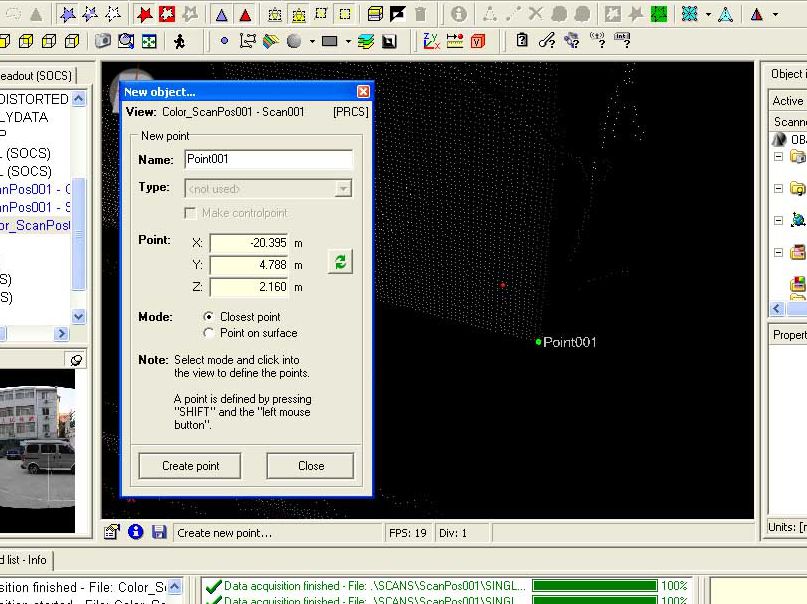
Task: Collapse the first folder node in the object tree
Action: [779, 156]
